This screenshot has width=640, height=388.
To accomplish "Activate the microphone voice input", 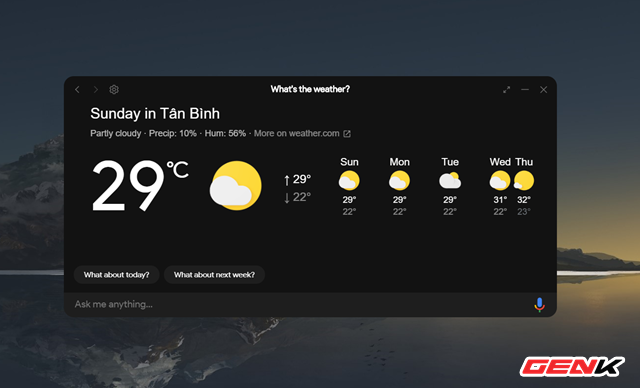I will tap(539, 304).
